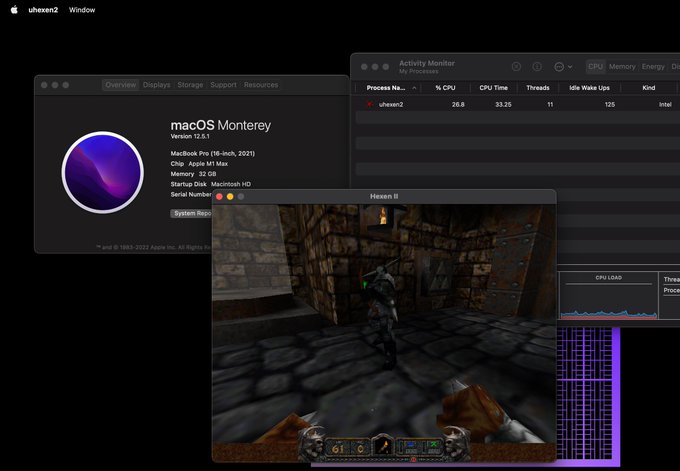Open the Apple menu
The image size is (680, 471).
coord(14,10)
